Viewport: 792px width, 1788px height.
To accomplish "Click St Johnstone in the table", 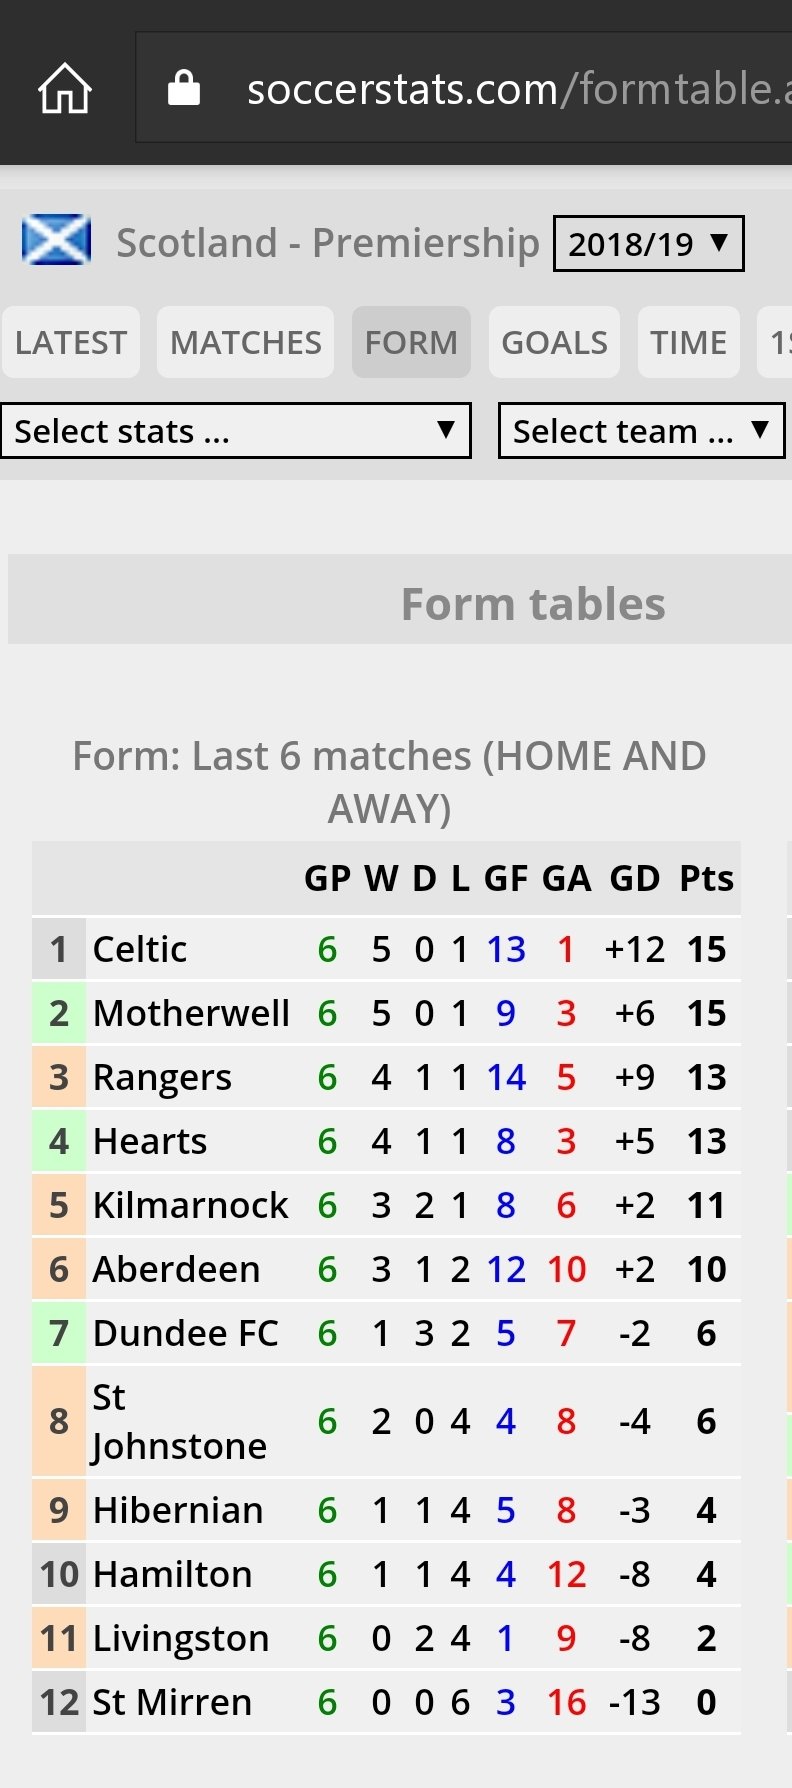I will [x=180, y=1421].
